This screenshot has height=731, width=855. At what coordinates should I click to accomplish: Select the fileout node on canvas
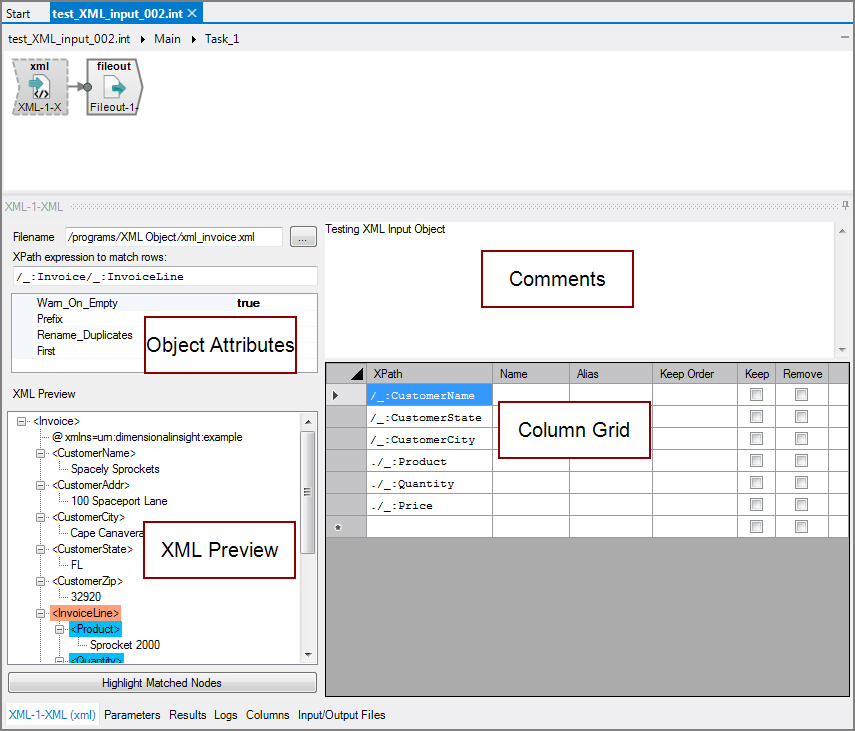point(113,87)
